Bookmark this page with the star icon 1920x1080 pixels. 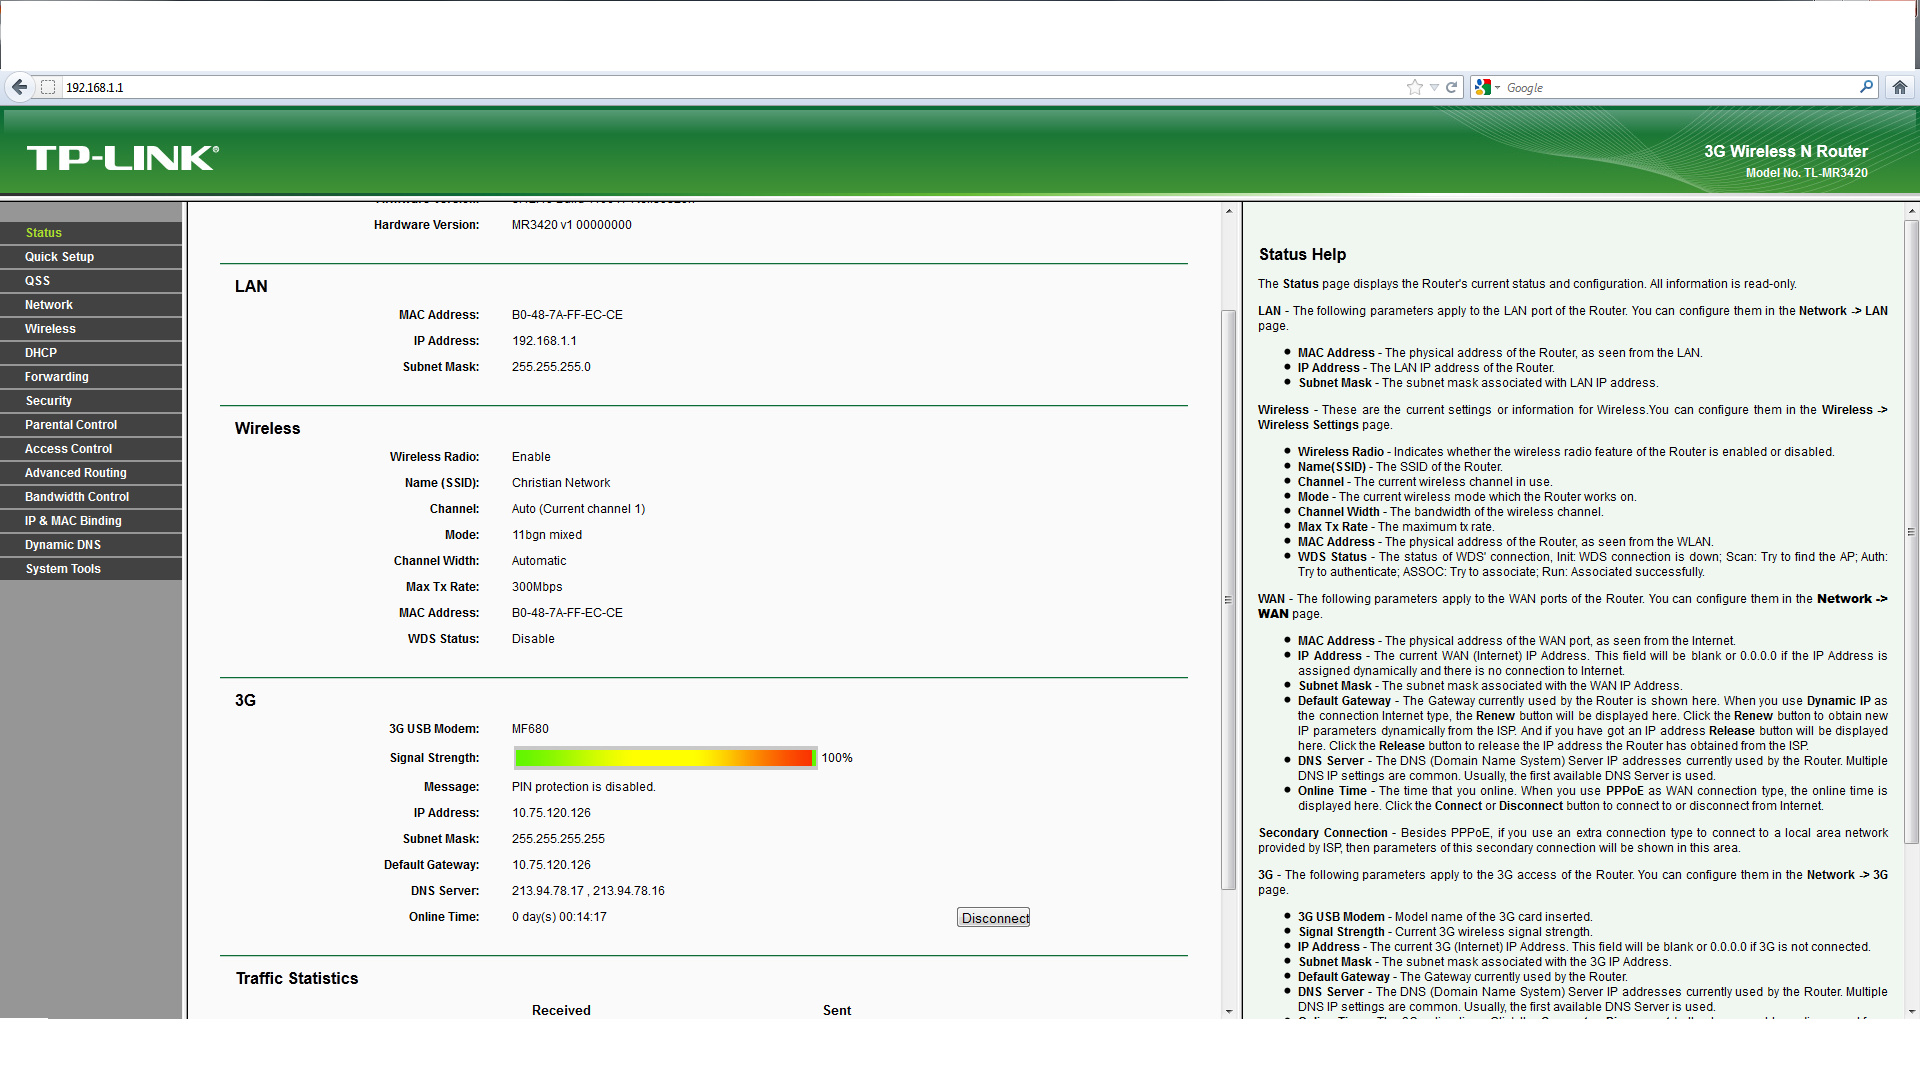coord(1414,87)
